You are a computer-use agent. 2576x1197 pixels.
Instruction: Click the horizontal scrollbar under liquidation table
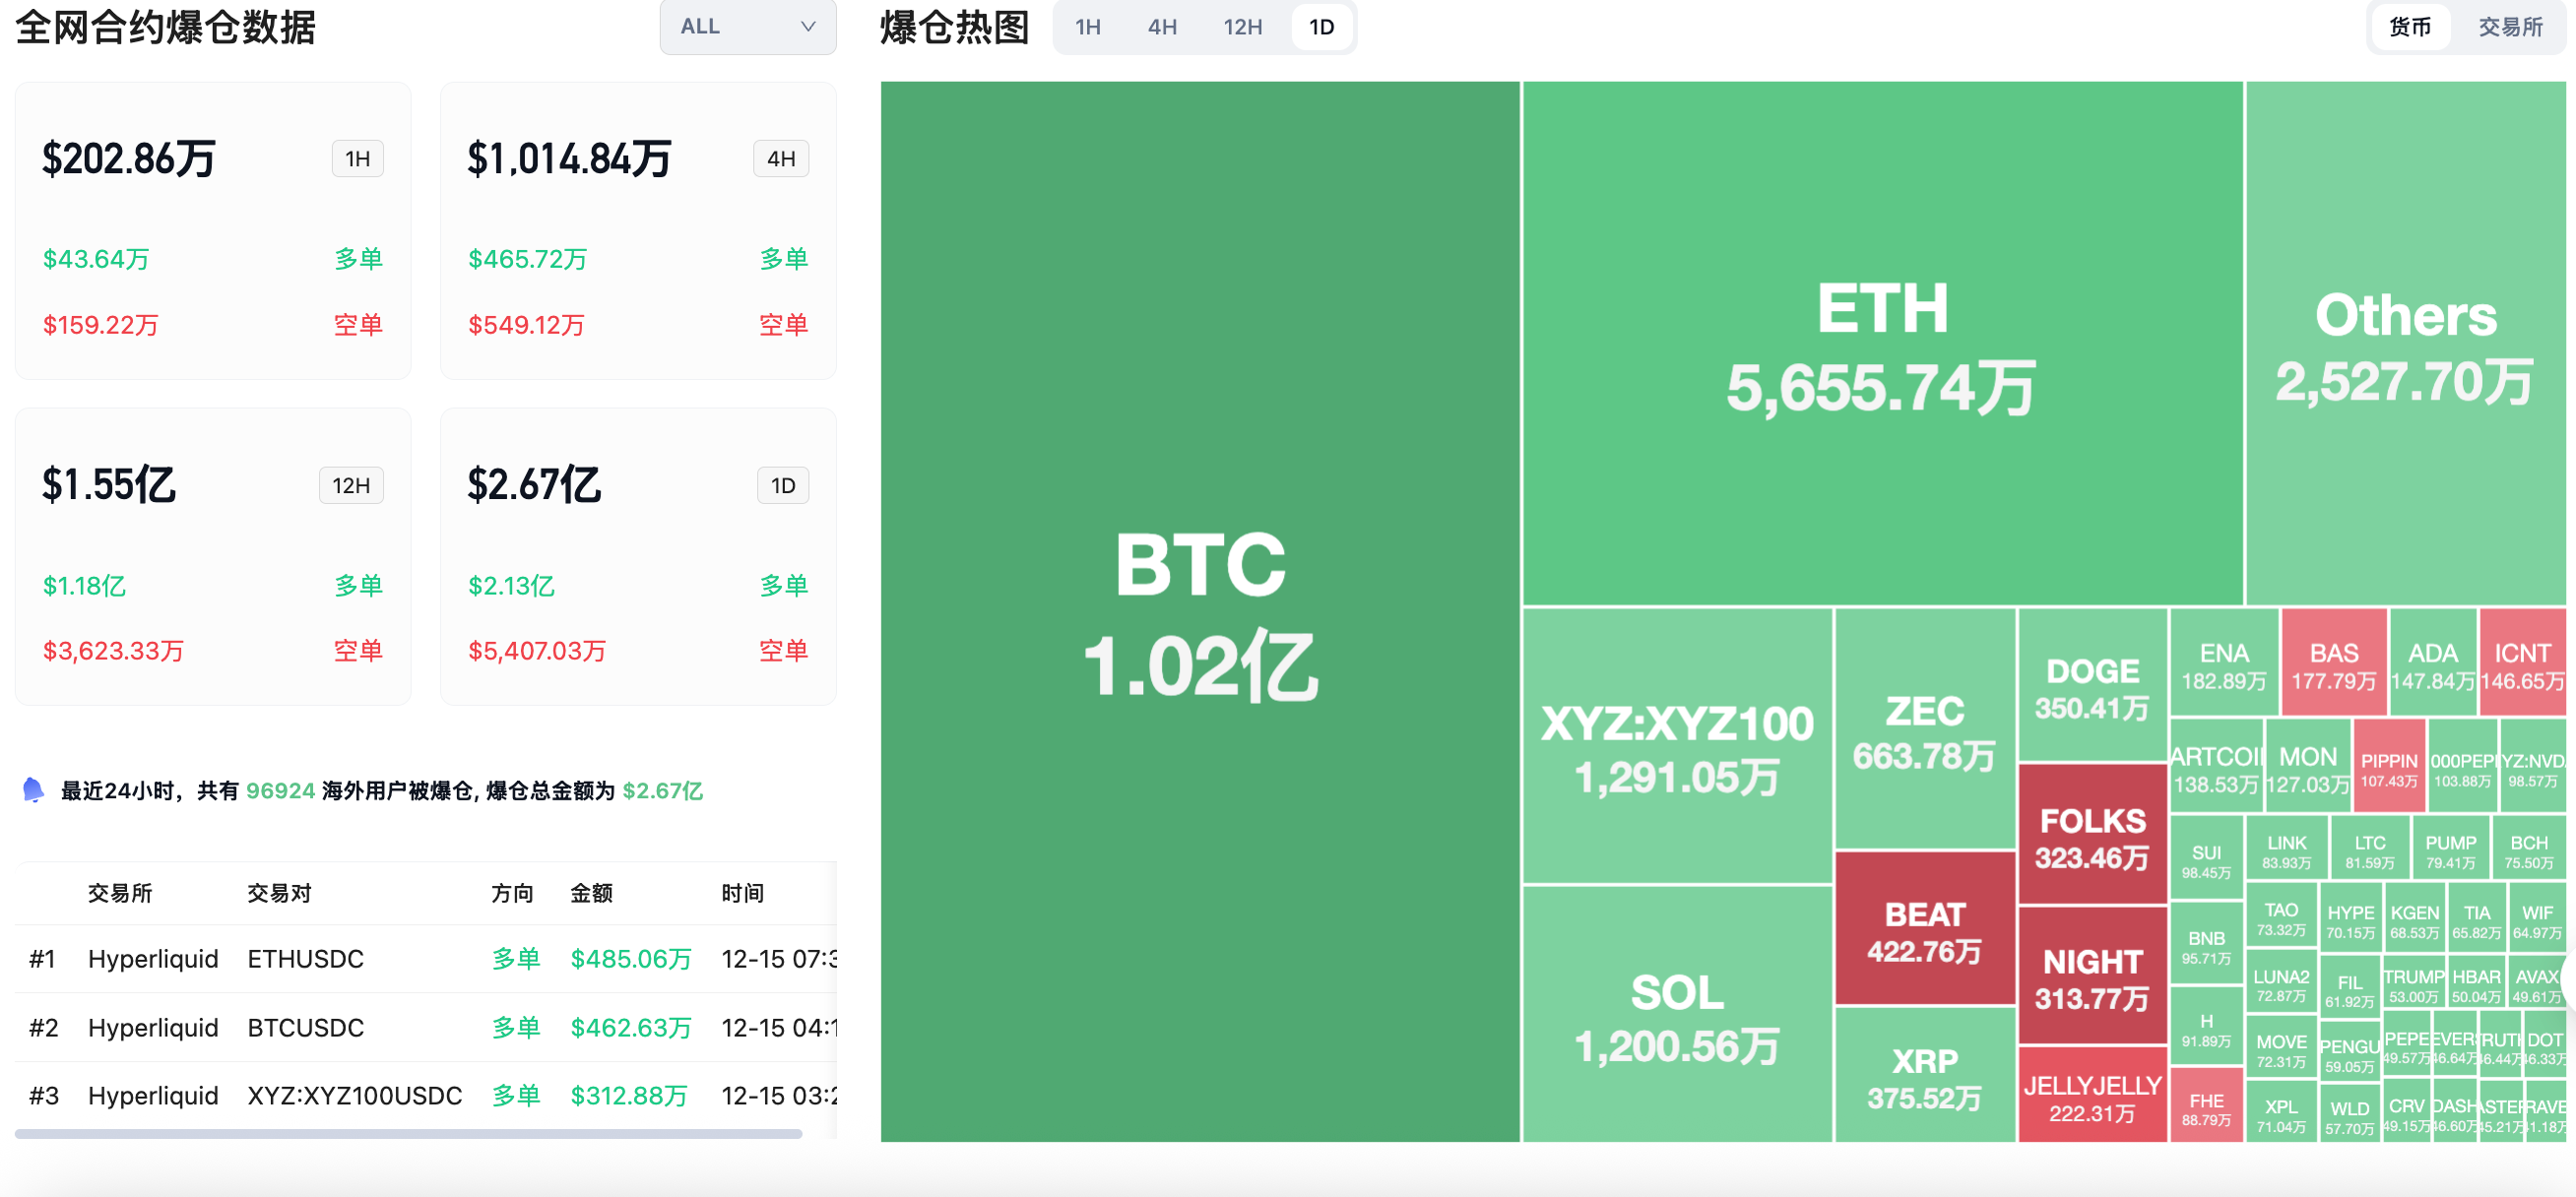[x=408, y=1134]
